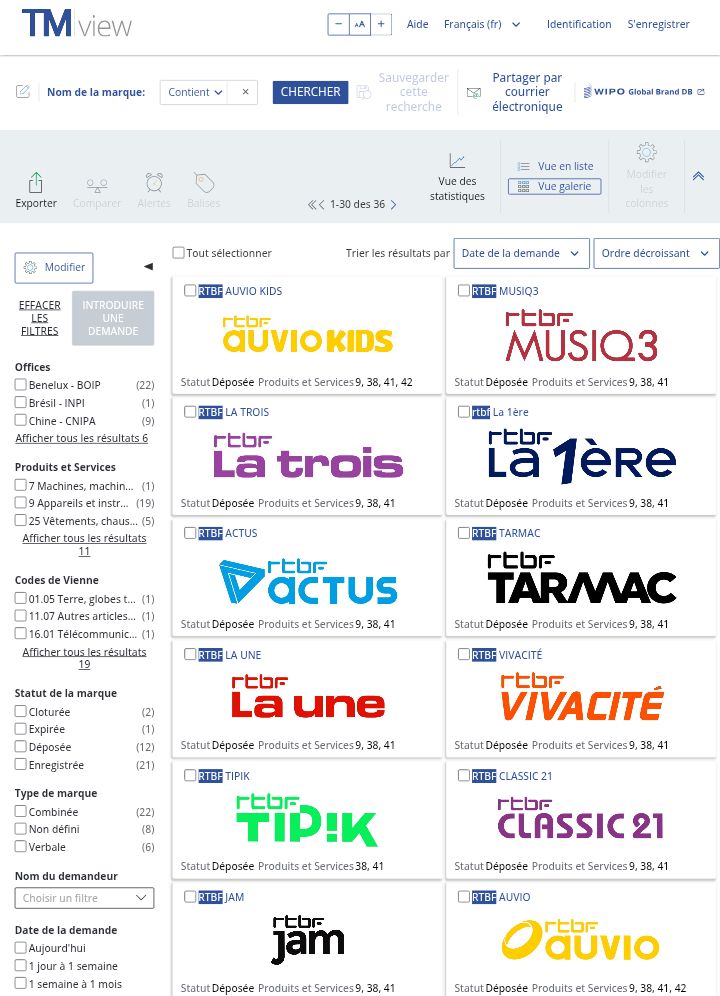Click the Balises tag icon

coord(204,183)
